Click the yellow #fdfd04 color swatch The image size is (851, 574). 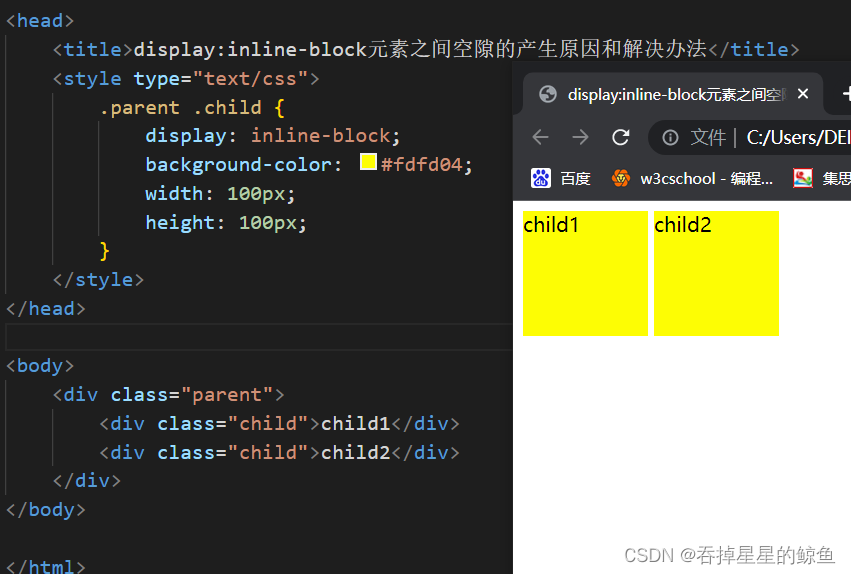coord(369,162)
